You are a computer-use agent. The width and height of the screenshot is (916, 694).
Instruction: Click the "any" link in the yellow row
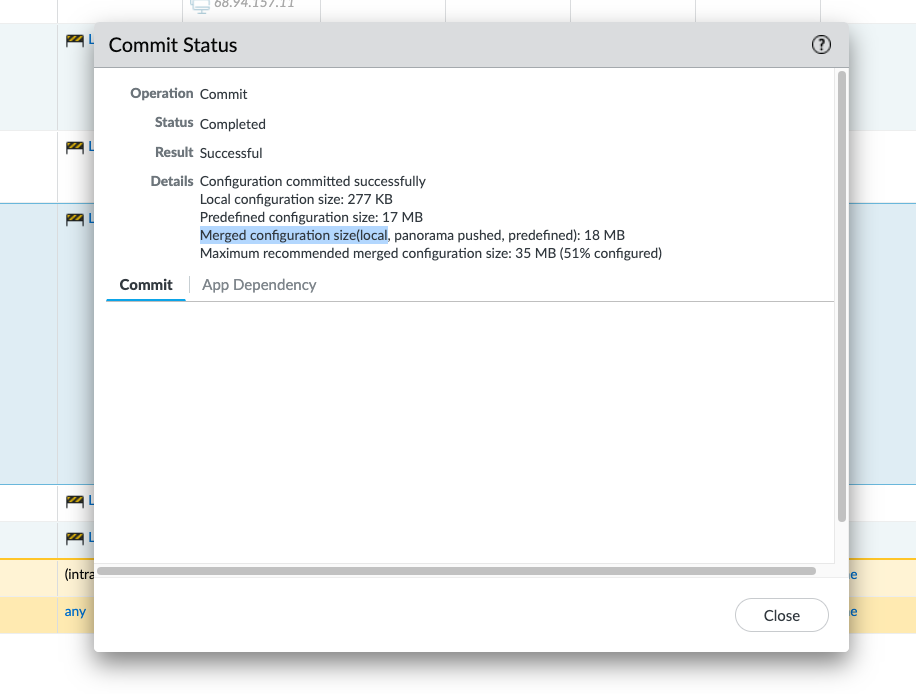click(75, 611)
